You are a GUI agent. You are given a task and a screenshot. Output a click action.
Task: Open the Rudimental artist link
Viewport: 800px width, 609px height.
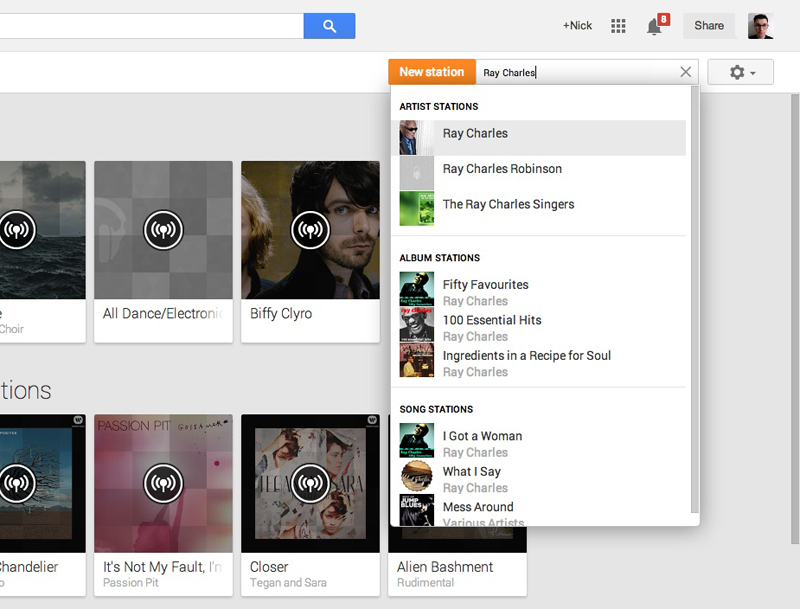click(x=425, y=582)
